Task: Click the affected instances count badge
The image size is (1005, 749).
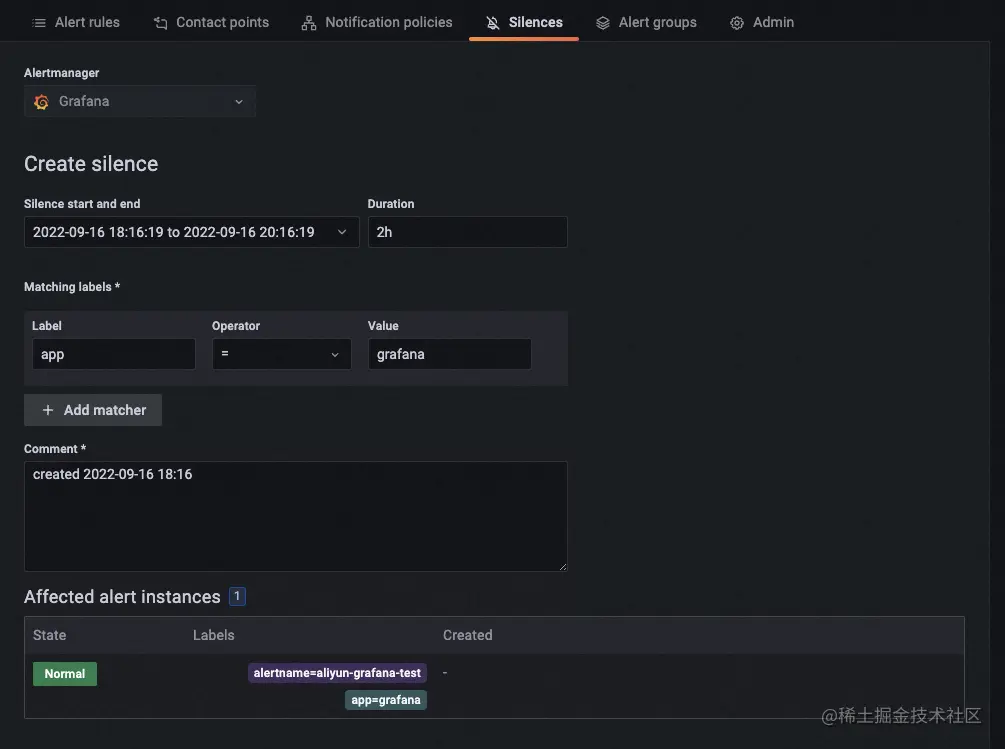Action: click(x=237, y=597)
